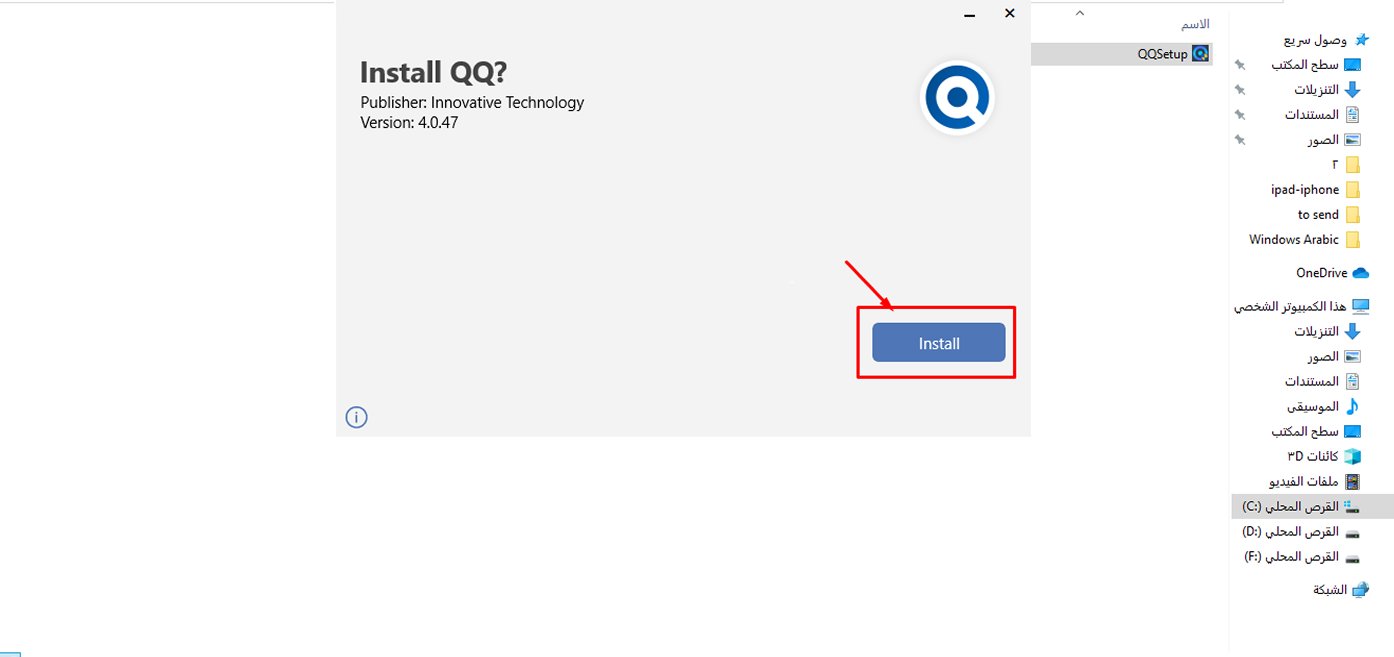
Task: Click the blue Install button
Action: (938, 343)
